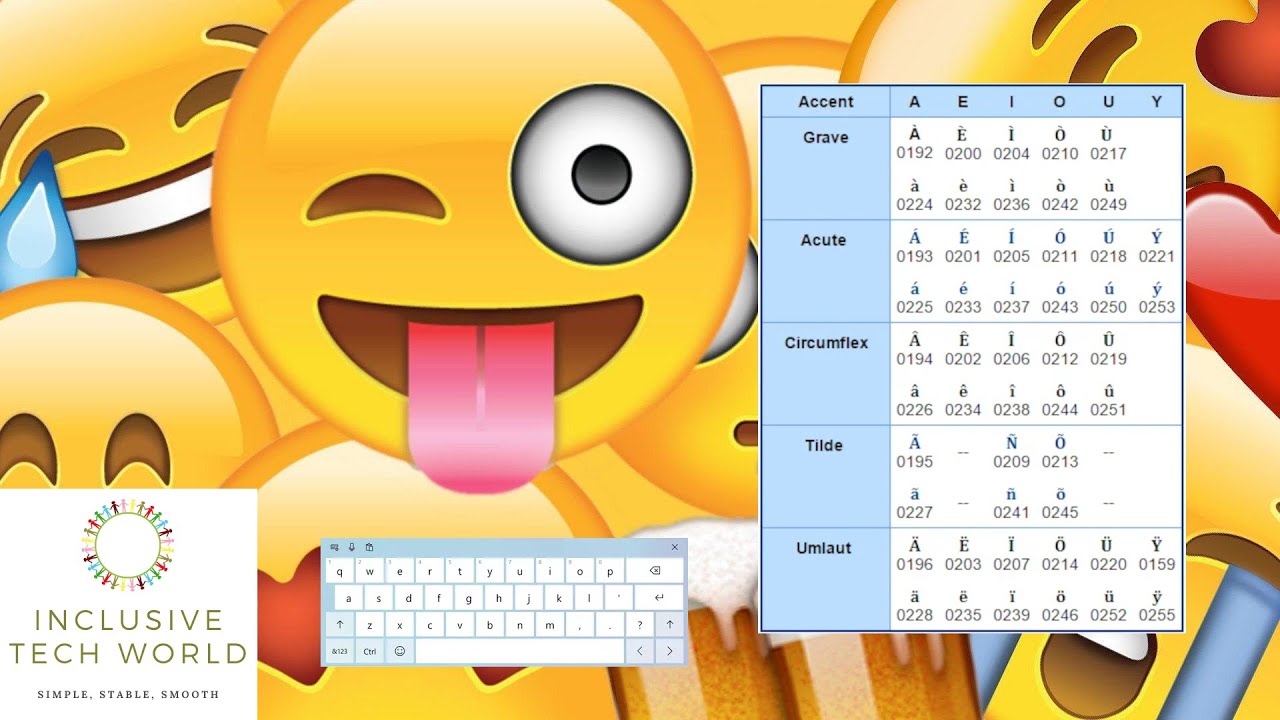Tap the left caret cursor key
Viewport: 1280px width, 720px height.
tap(640, 651)
